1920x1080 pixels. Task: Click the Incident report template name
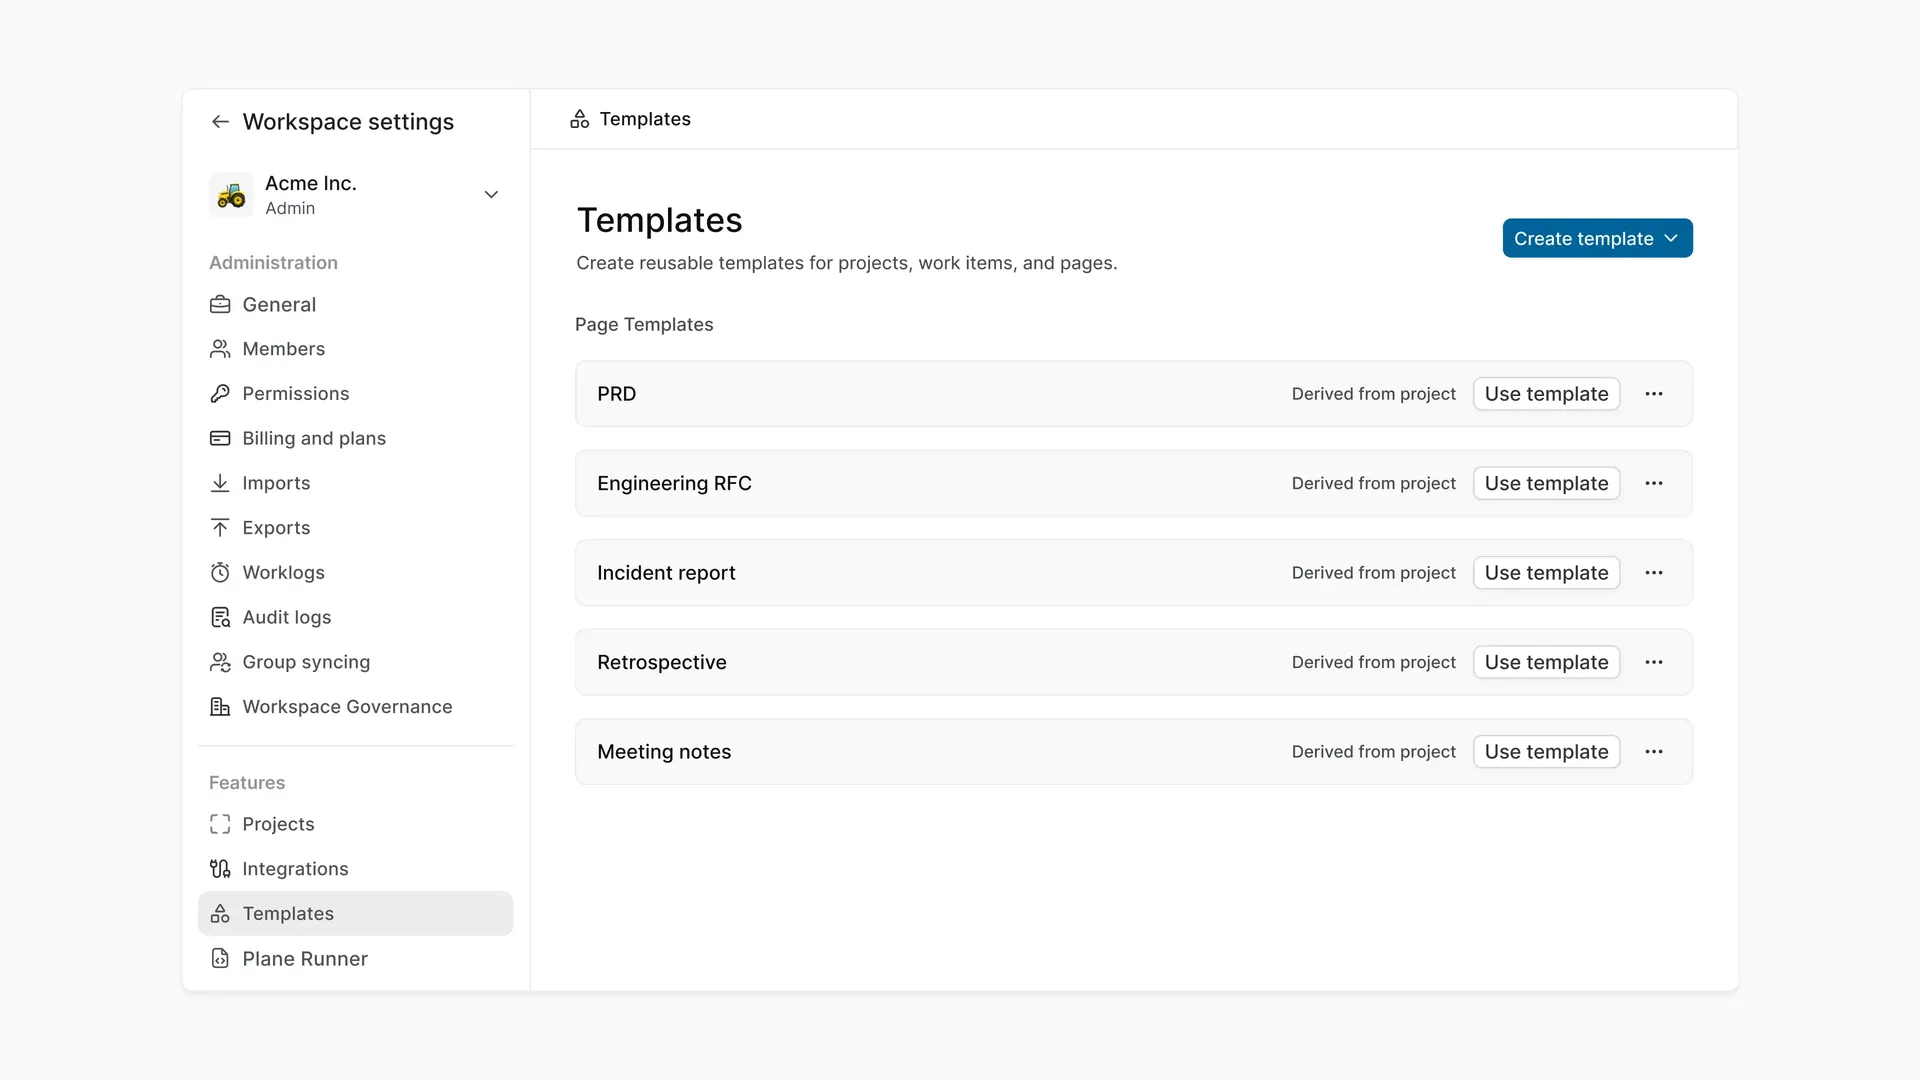pos(666,573)
